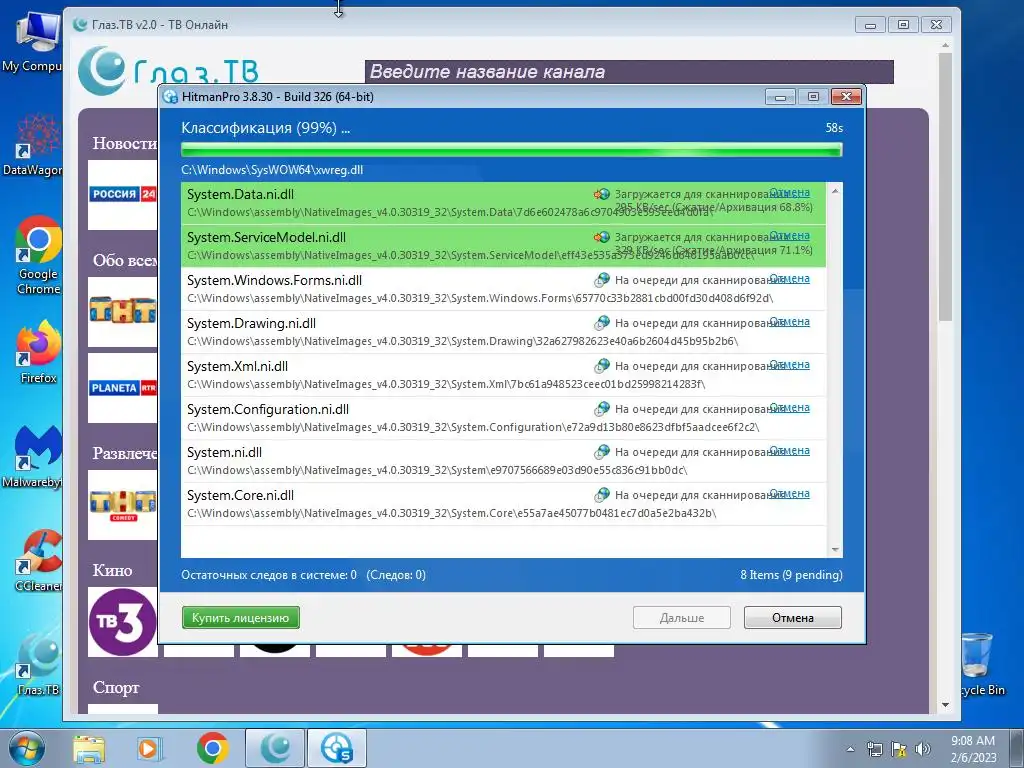
Task: Open Chrome from the taskbar
Action: 212,748
